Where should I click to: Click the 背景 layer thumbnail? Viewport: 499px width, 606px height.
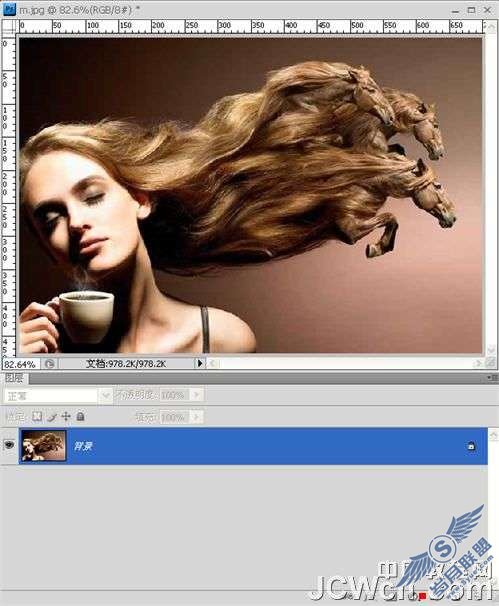pyautogui.click(x=43, y=446)
